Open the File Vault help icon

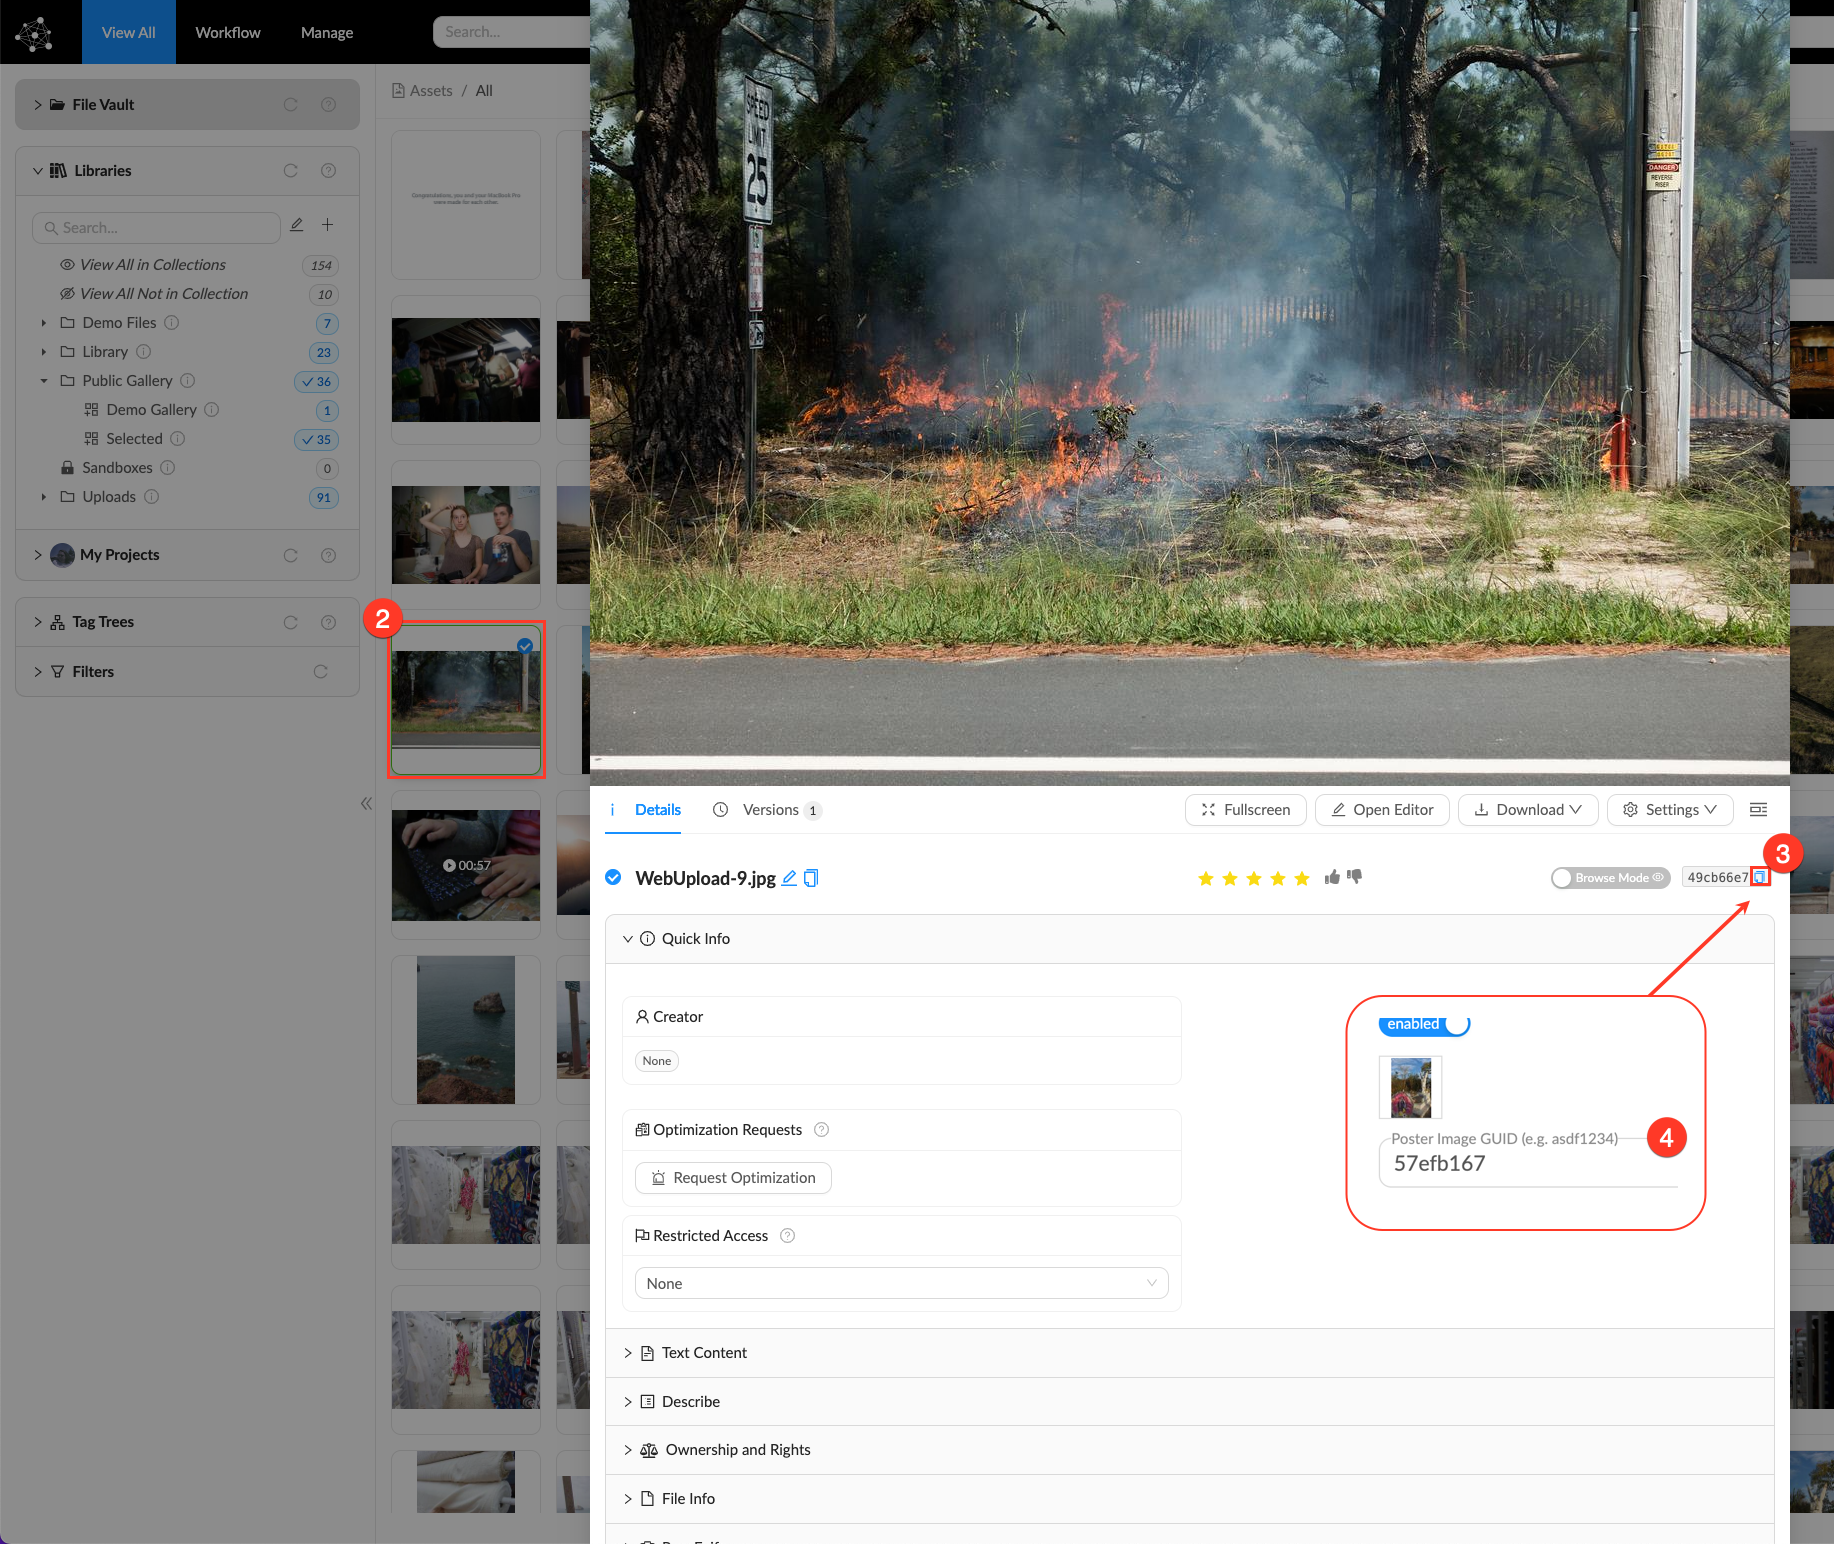328,105
